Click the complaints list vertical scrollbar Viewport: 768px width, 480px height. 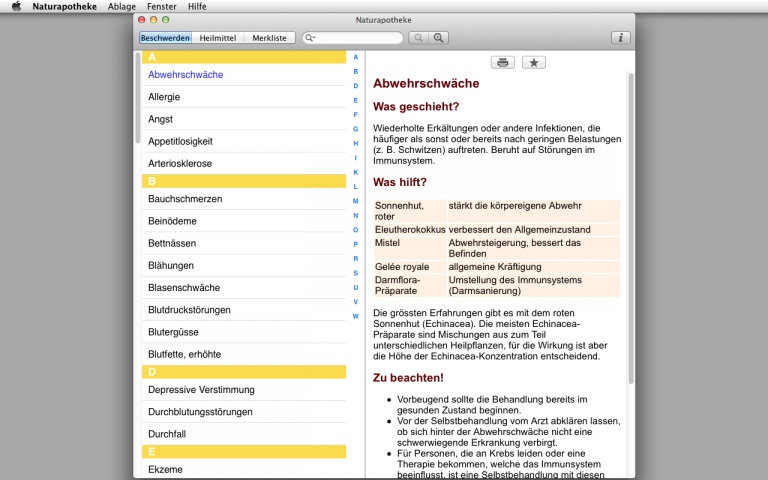[138, 97]
